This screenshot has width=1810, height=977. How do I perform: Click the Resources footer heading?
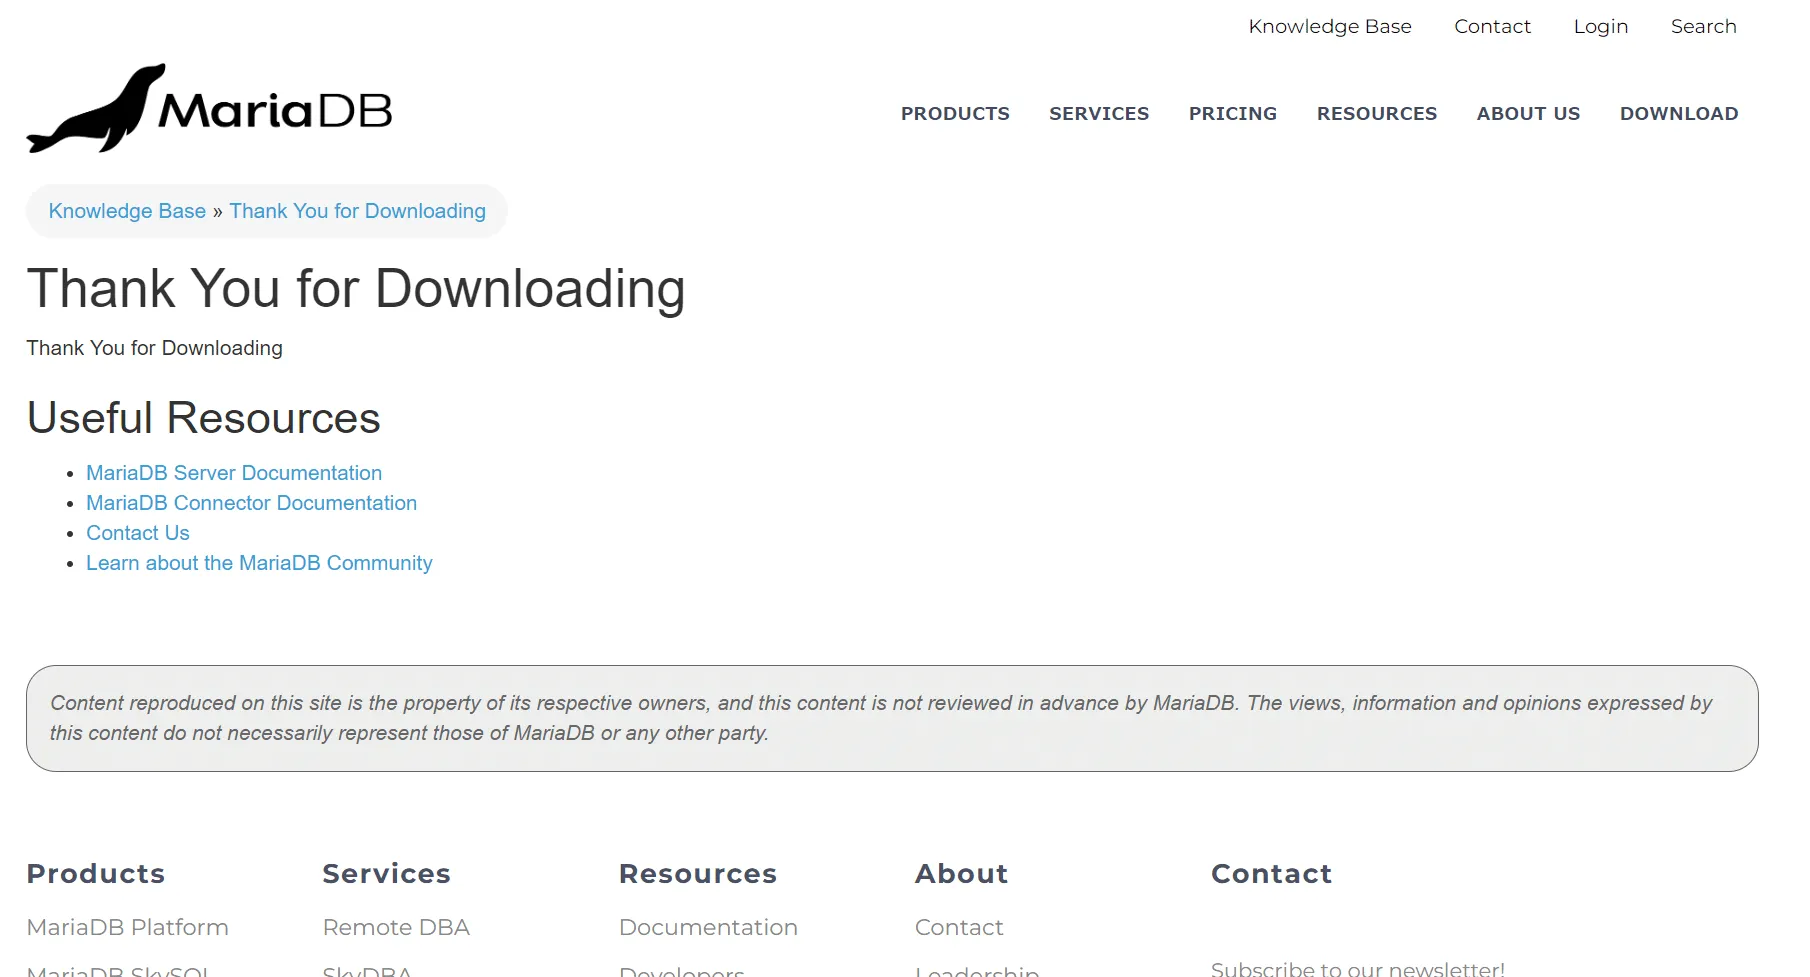(698, 874)
